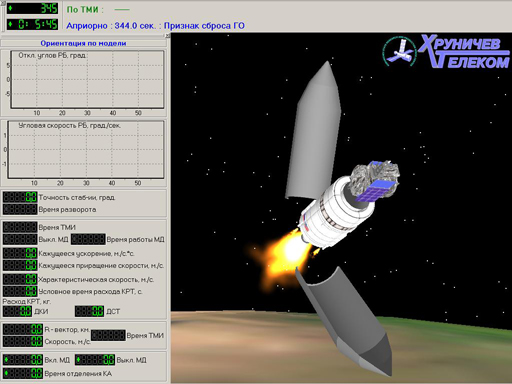Click the По ТМИ status label

(x=85, y=10)
